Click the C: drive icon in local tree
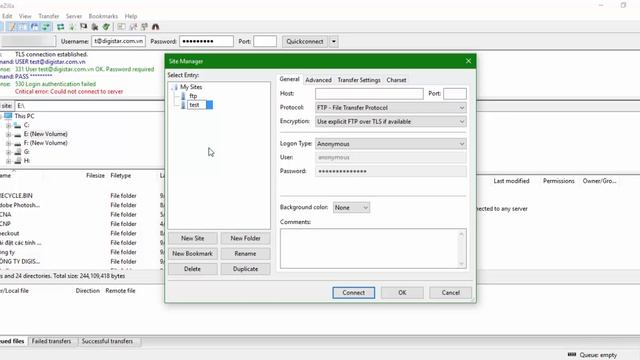Image resolution: width=640 pixels, height=360 pixels. coord(17,125)
